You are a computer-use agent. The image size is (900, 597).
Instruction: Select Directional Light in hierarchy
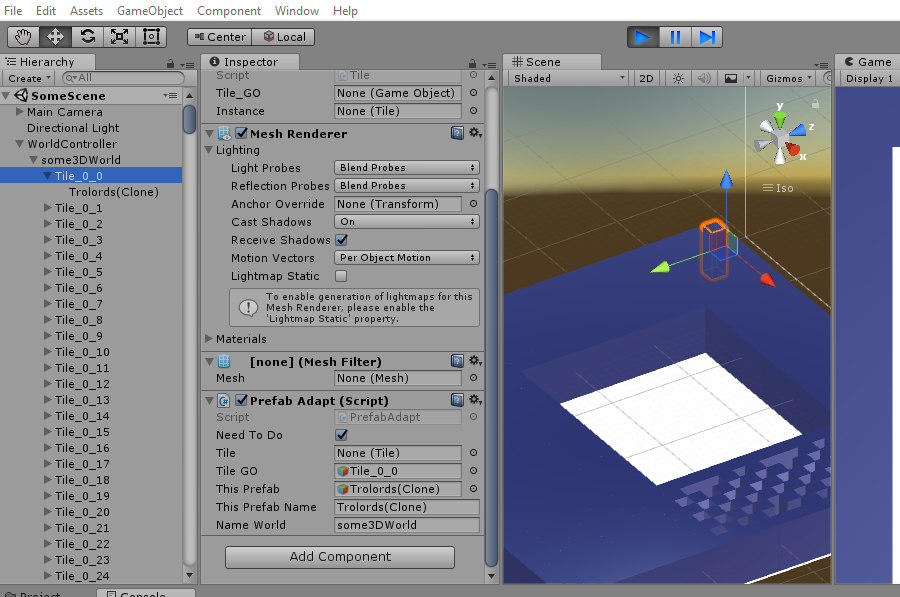coord(73,128)
